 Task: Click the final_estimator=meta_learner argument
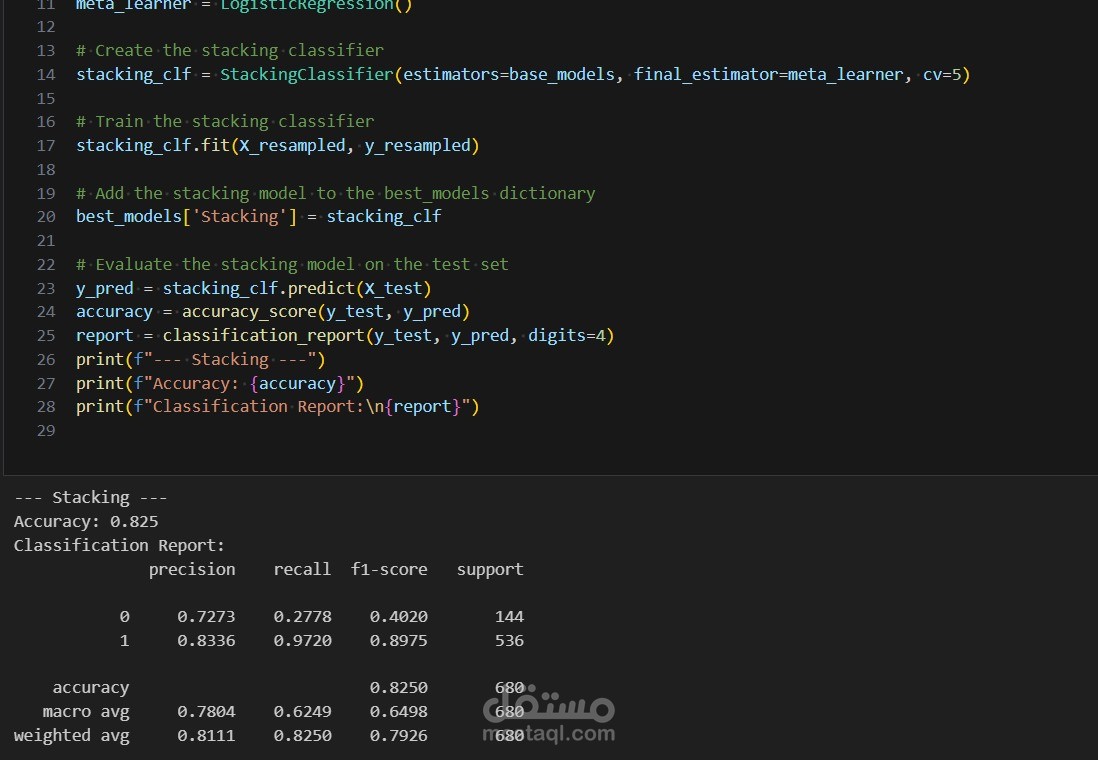(768, 74)
